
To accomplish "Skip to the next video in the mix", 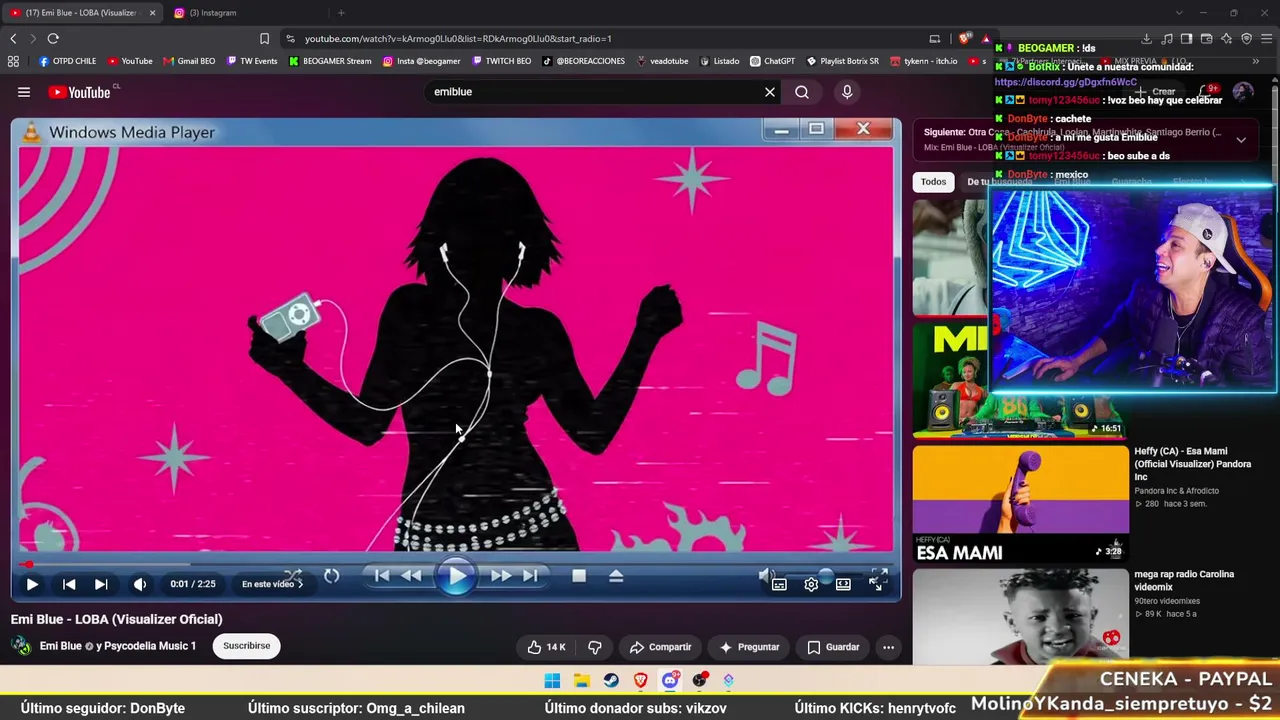I will click(101, 584).
